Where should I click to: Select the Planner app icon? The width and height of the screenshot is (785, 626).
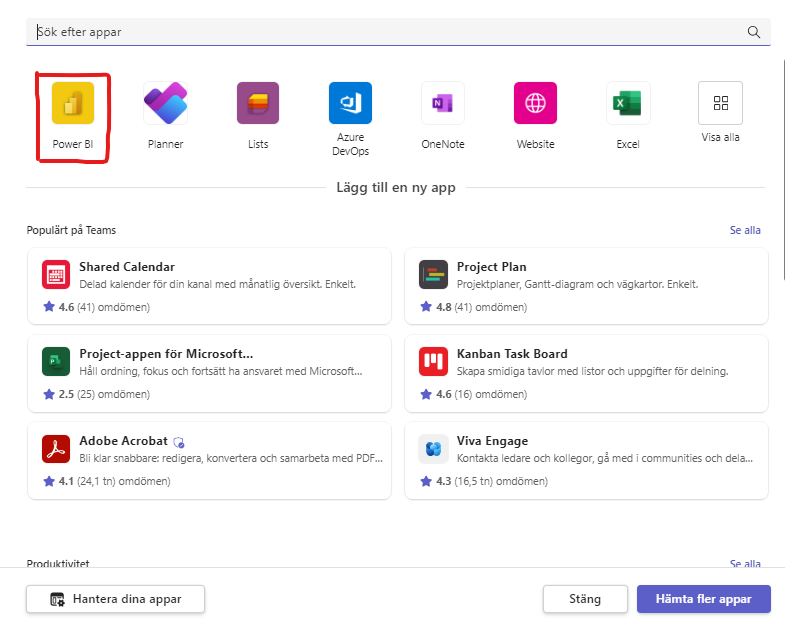pyautogui.click(x=165, y=103)
